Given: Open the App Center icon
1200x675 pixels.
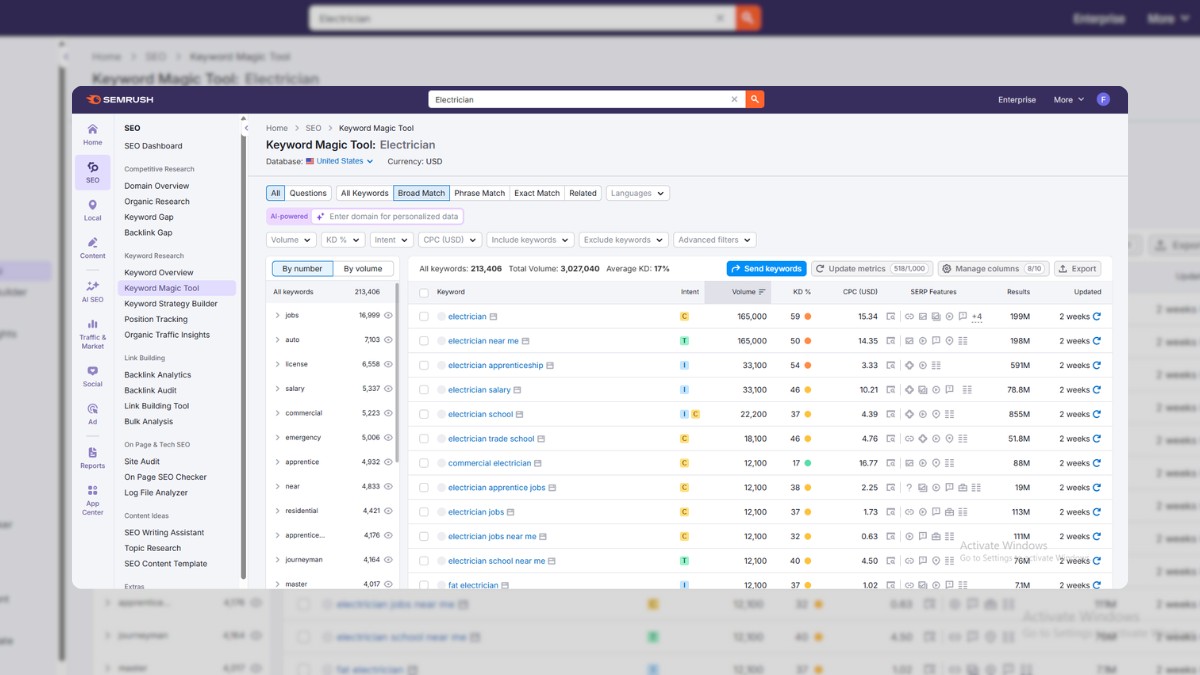Looking at the screenshot, I should point(92,500).
